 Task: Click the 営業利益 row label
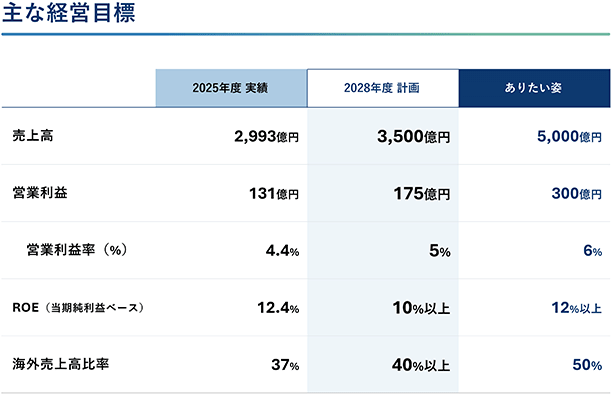coord(40,192)
